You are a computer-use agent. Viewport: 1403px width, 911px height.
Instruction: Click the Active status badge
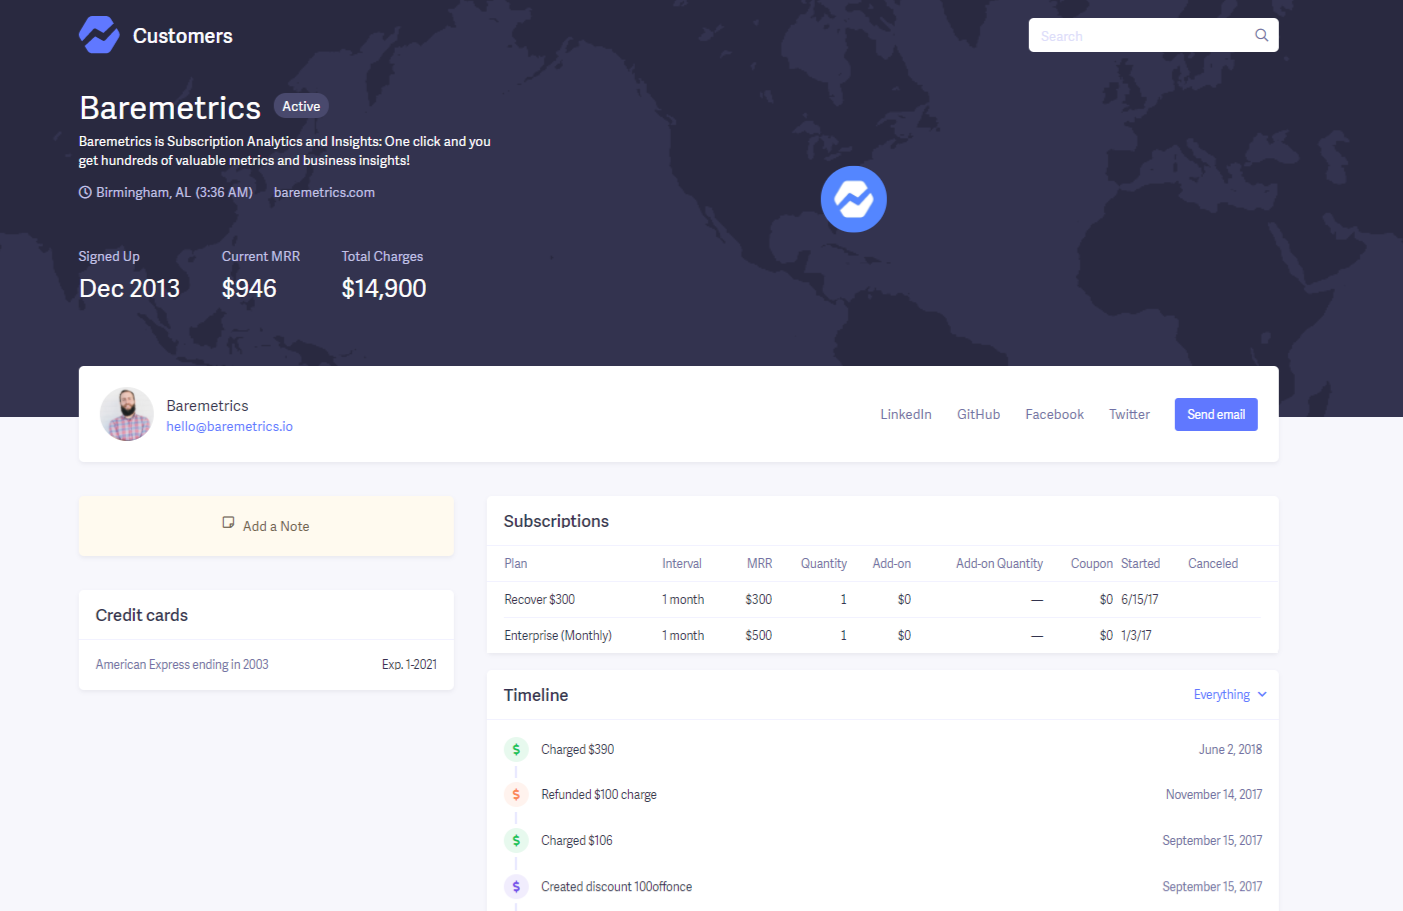301,106
